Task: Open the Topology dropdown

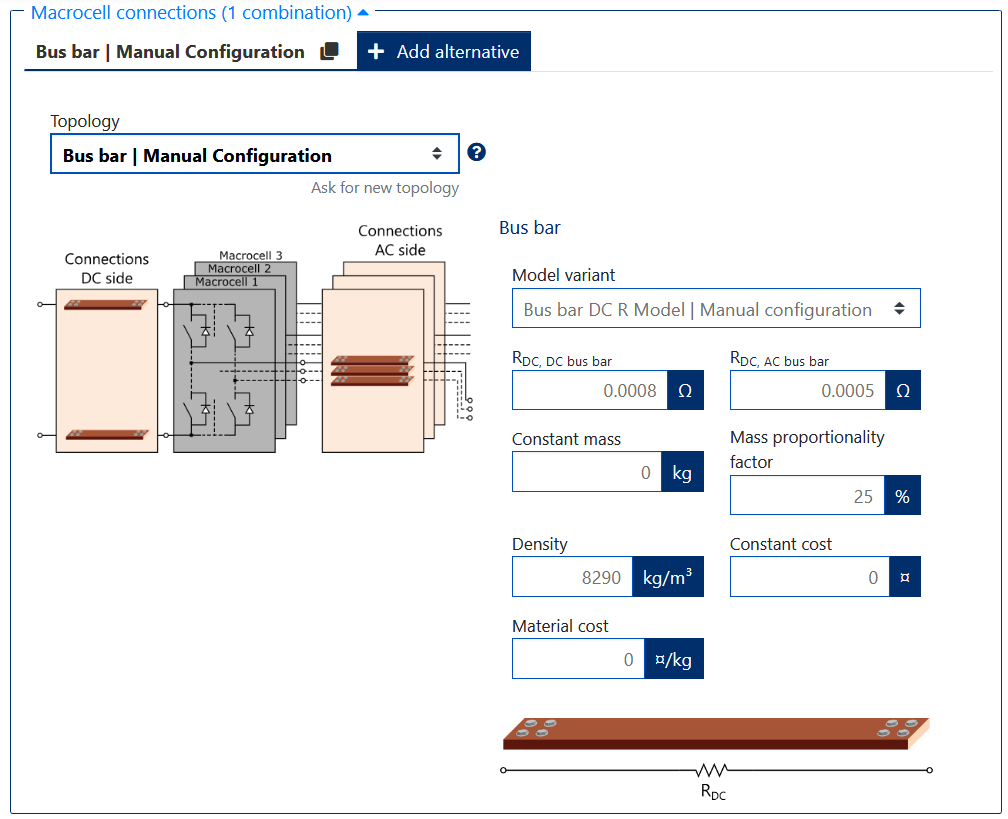Action: pyautogui.click(x=254, y=155)
